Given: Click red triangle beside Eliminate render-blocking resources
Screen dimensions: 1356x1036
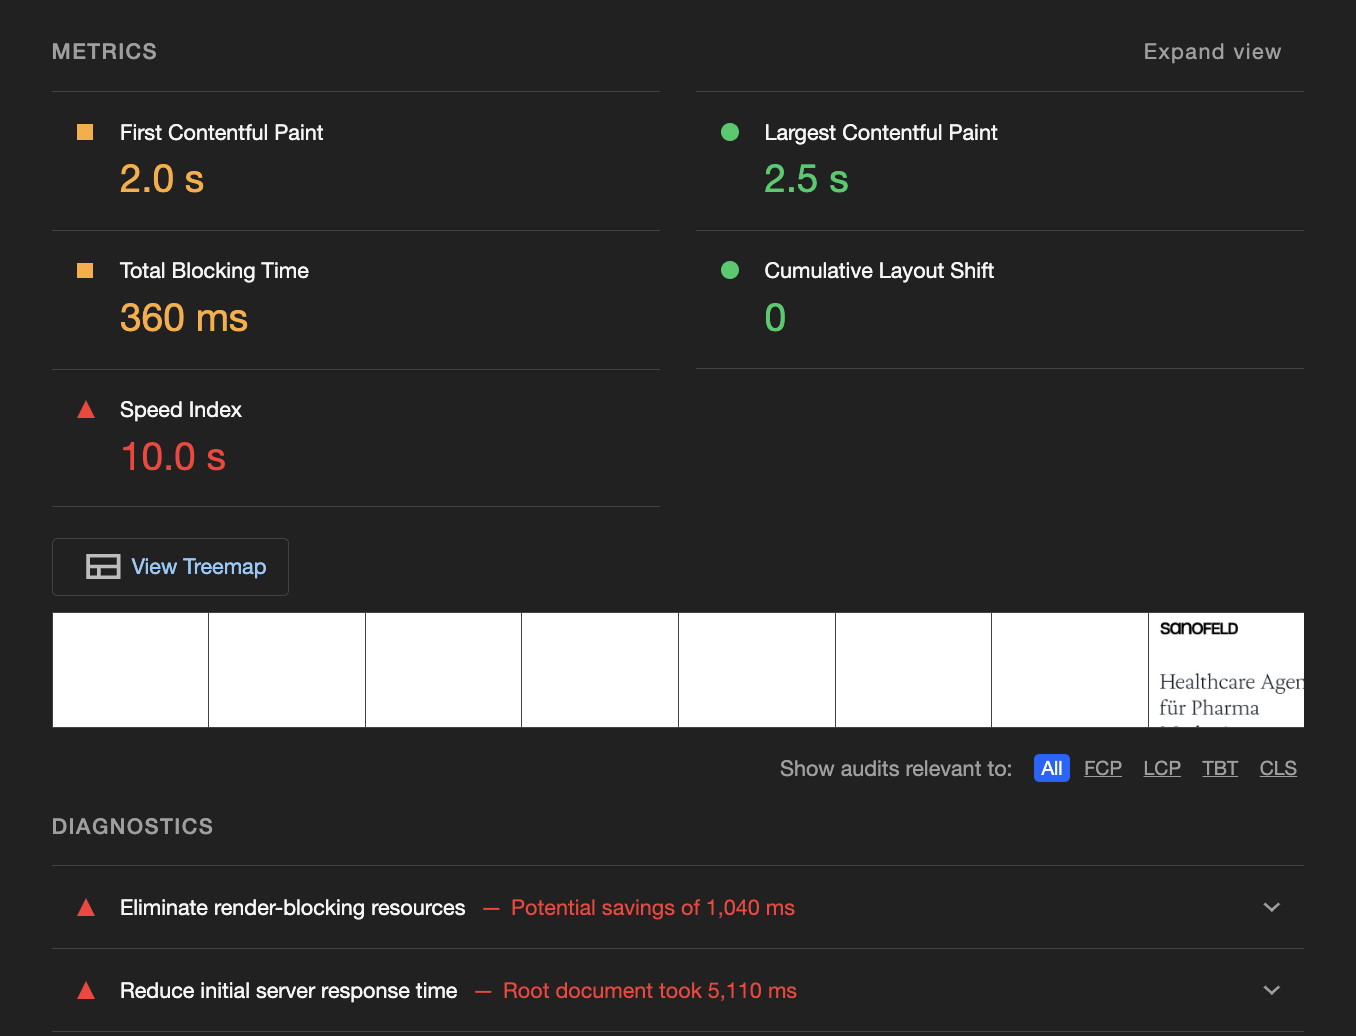Looking at the screenshot, I should [x=86, y=908].
